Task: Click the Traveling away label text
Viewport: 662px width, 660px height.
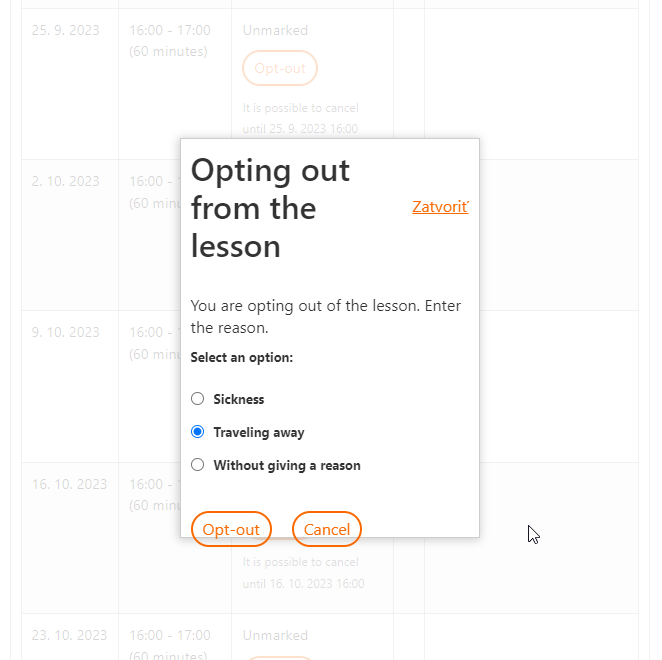Action: [x=259, y=432]
